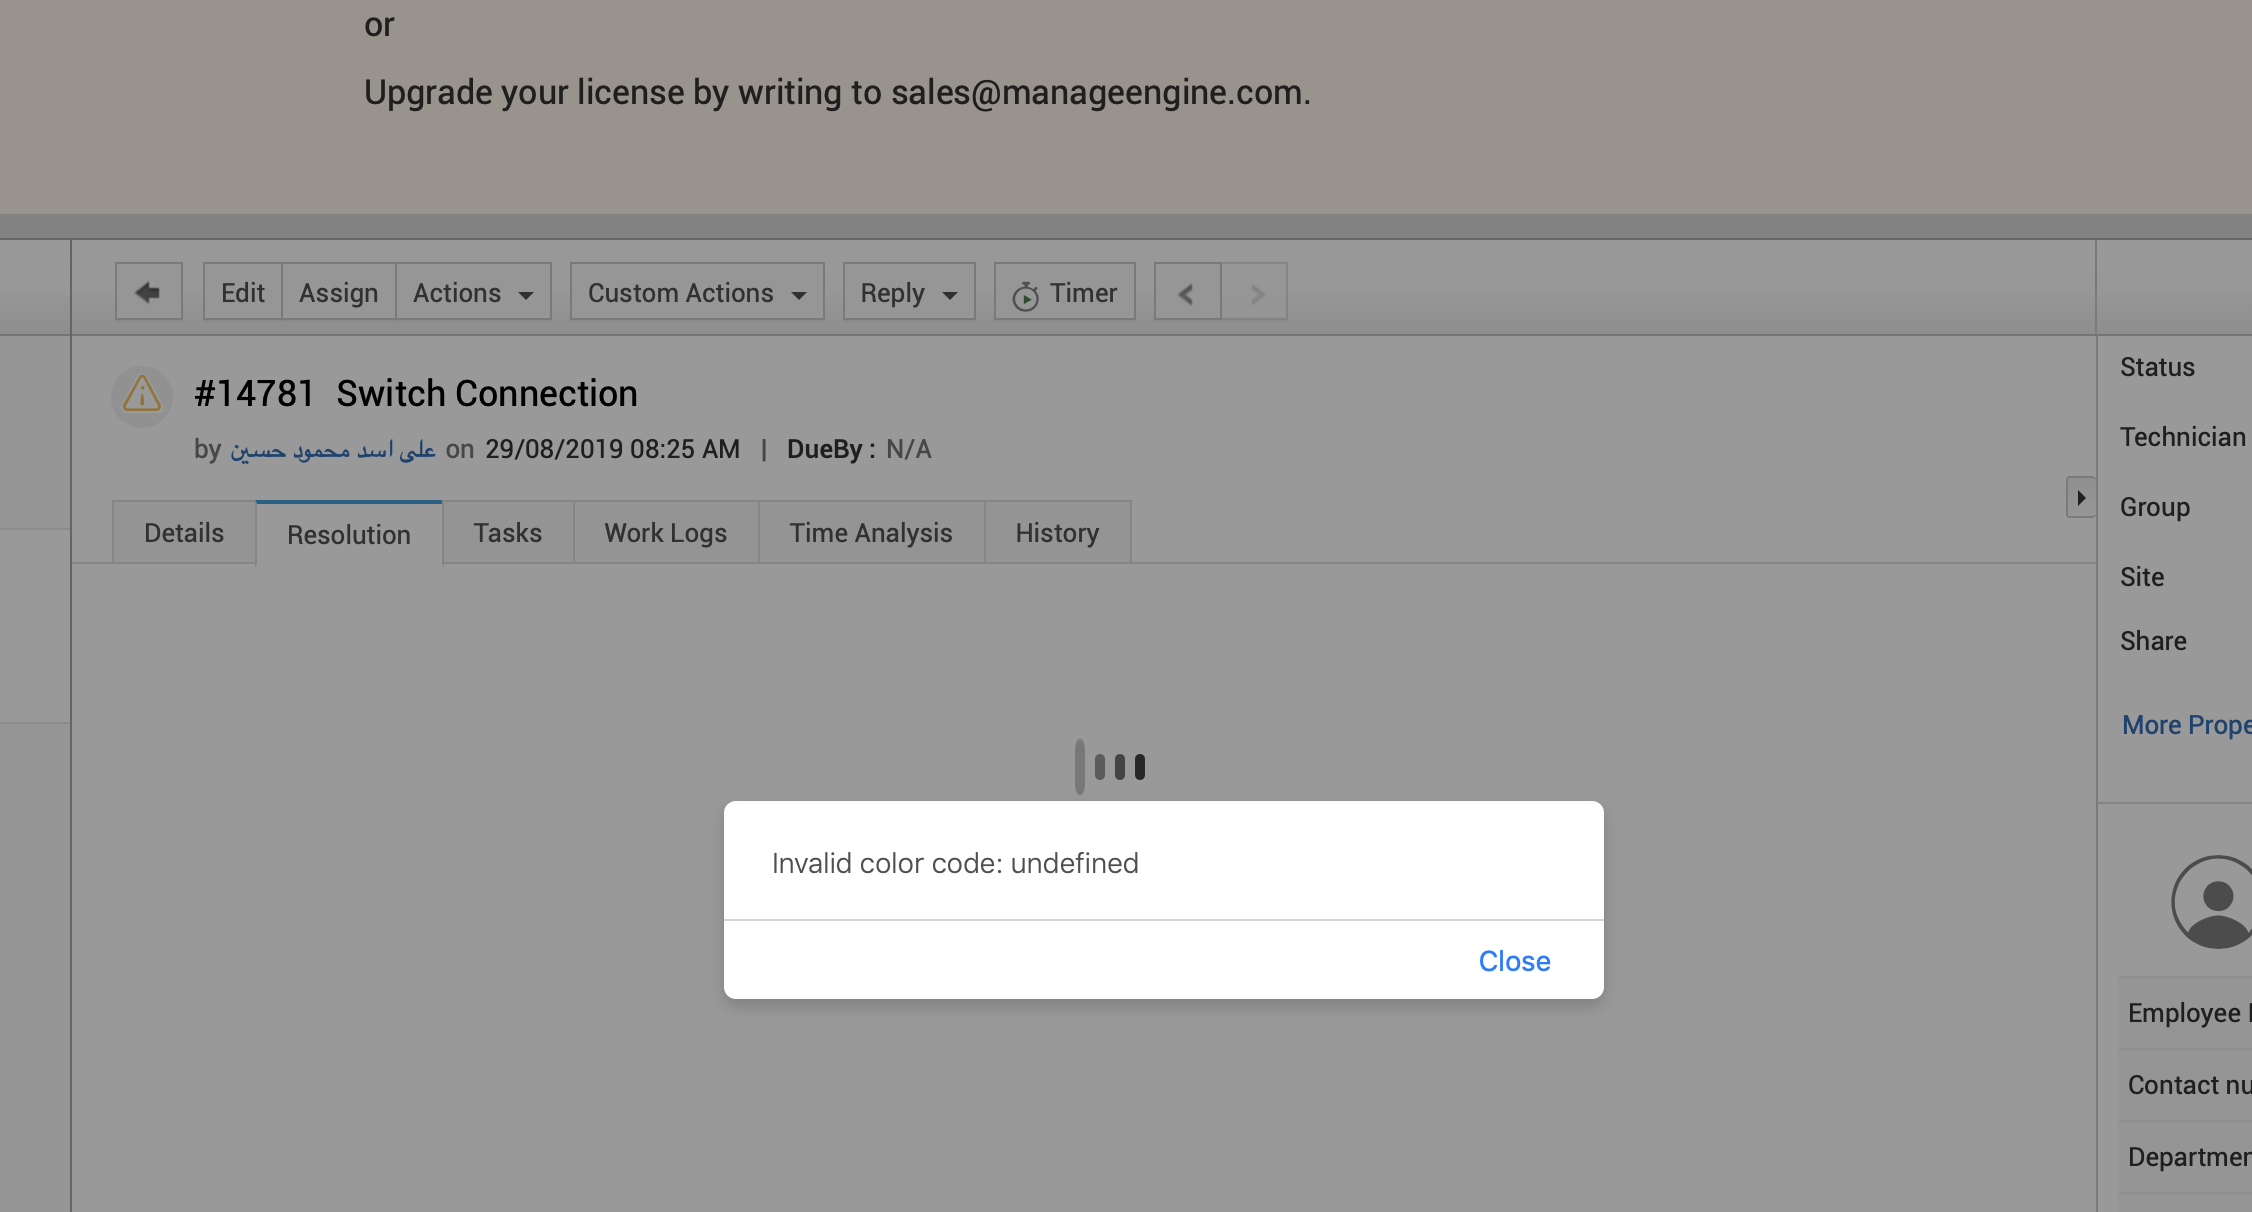The height and width of the screenshot is (1212, 2252).
Task: Click the back arrow icon
Action: point(148,292)
